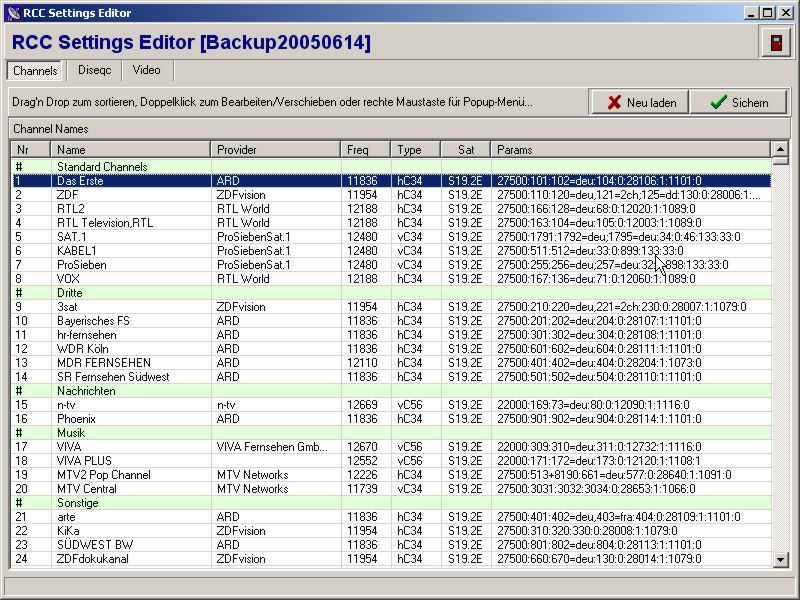
Task: Open the Diseqc tab
Action: 94,70
